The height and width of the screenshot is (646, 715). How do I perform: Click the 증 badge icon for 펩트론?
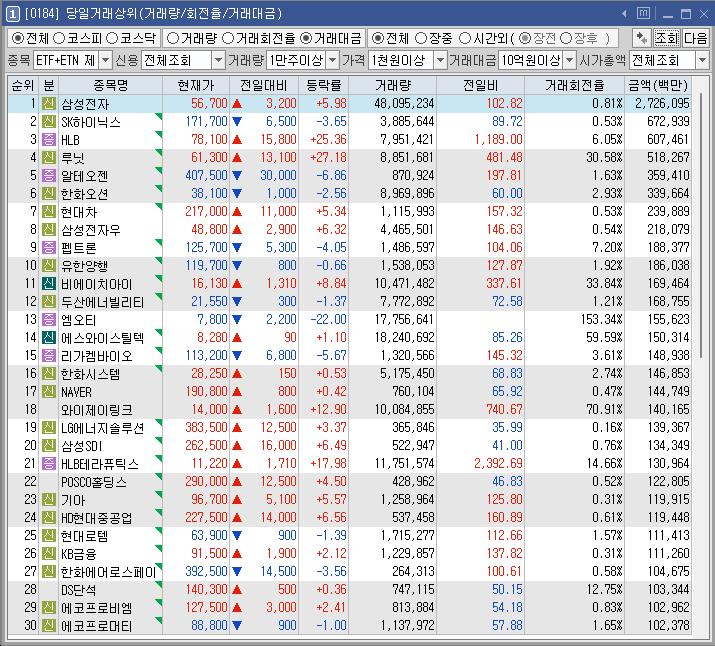[49, 248]
